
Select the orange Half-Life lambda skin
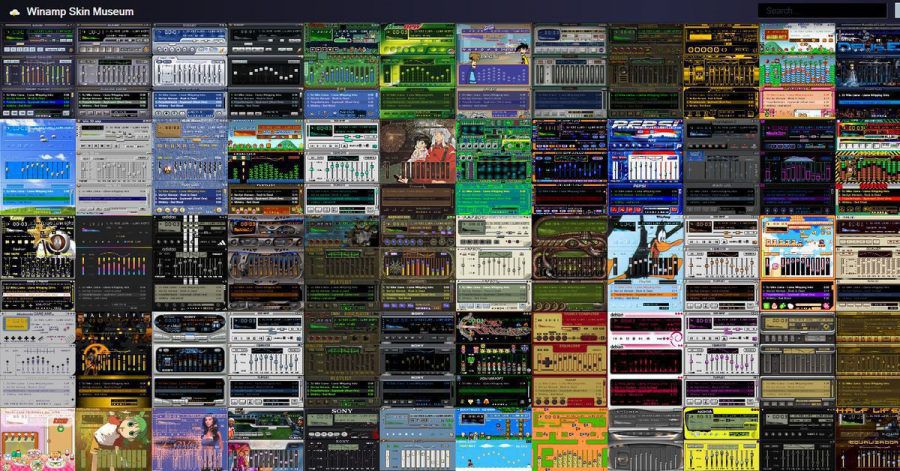pyautogui.click(x=114, y=360)
